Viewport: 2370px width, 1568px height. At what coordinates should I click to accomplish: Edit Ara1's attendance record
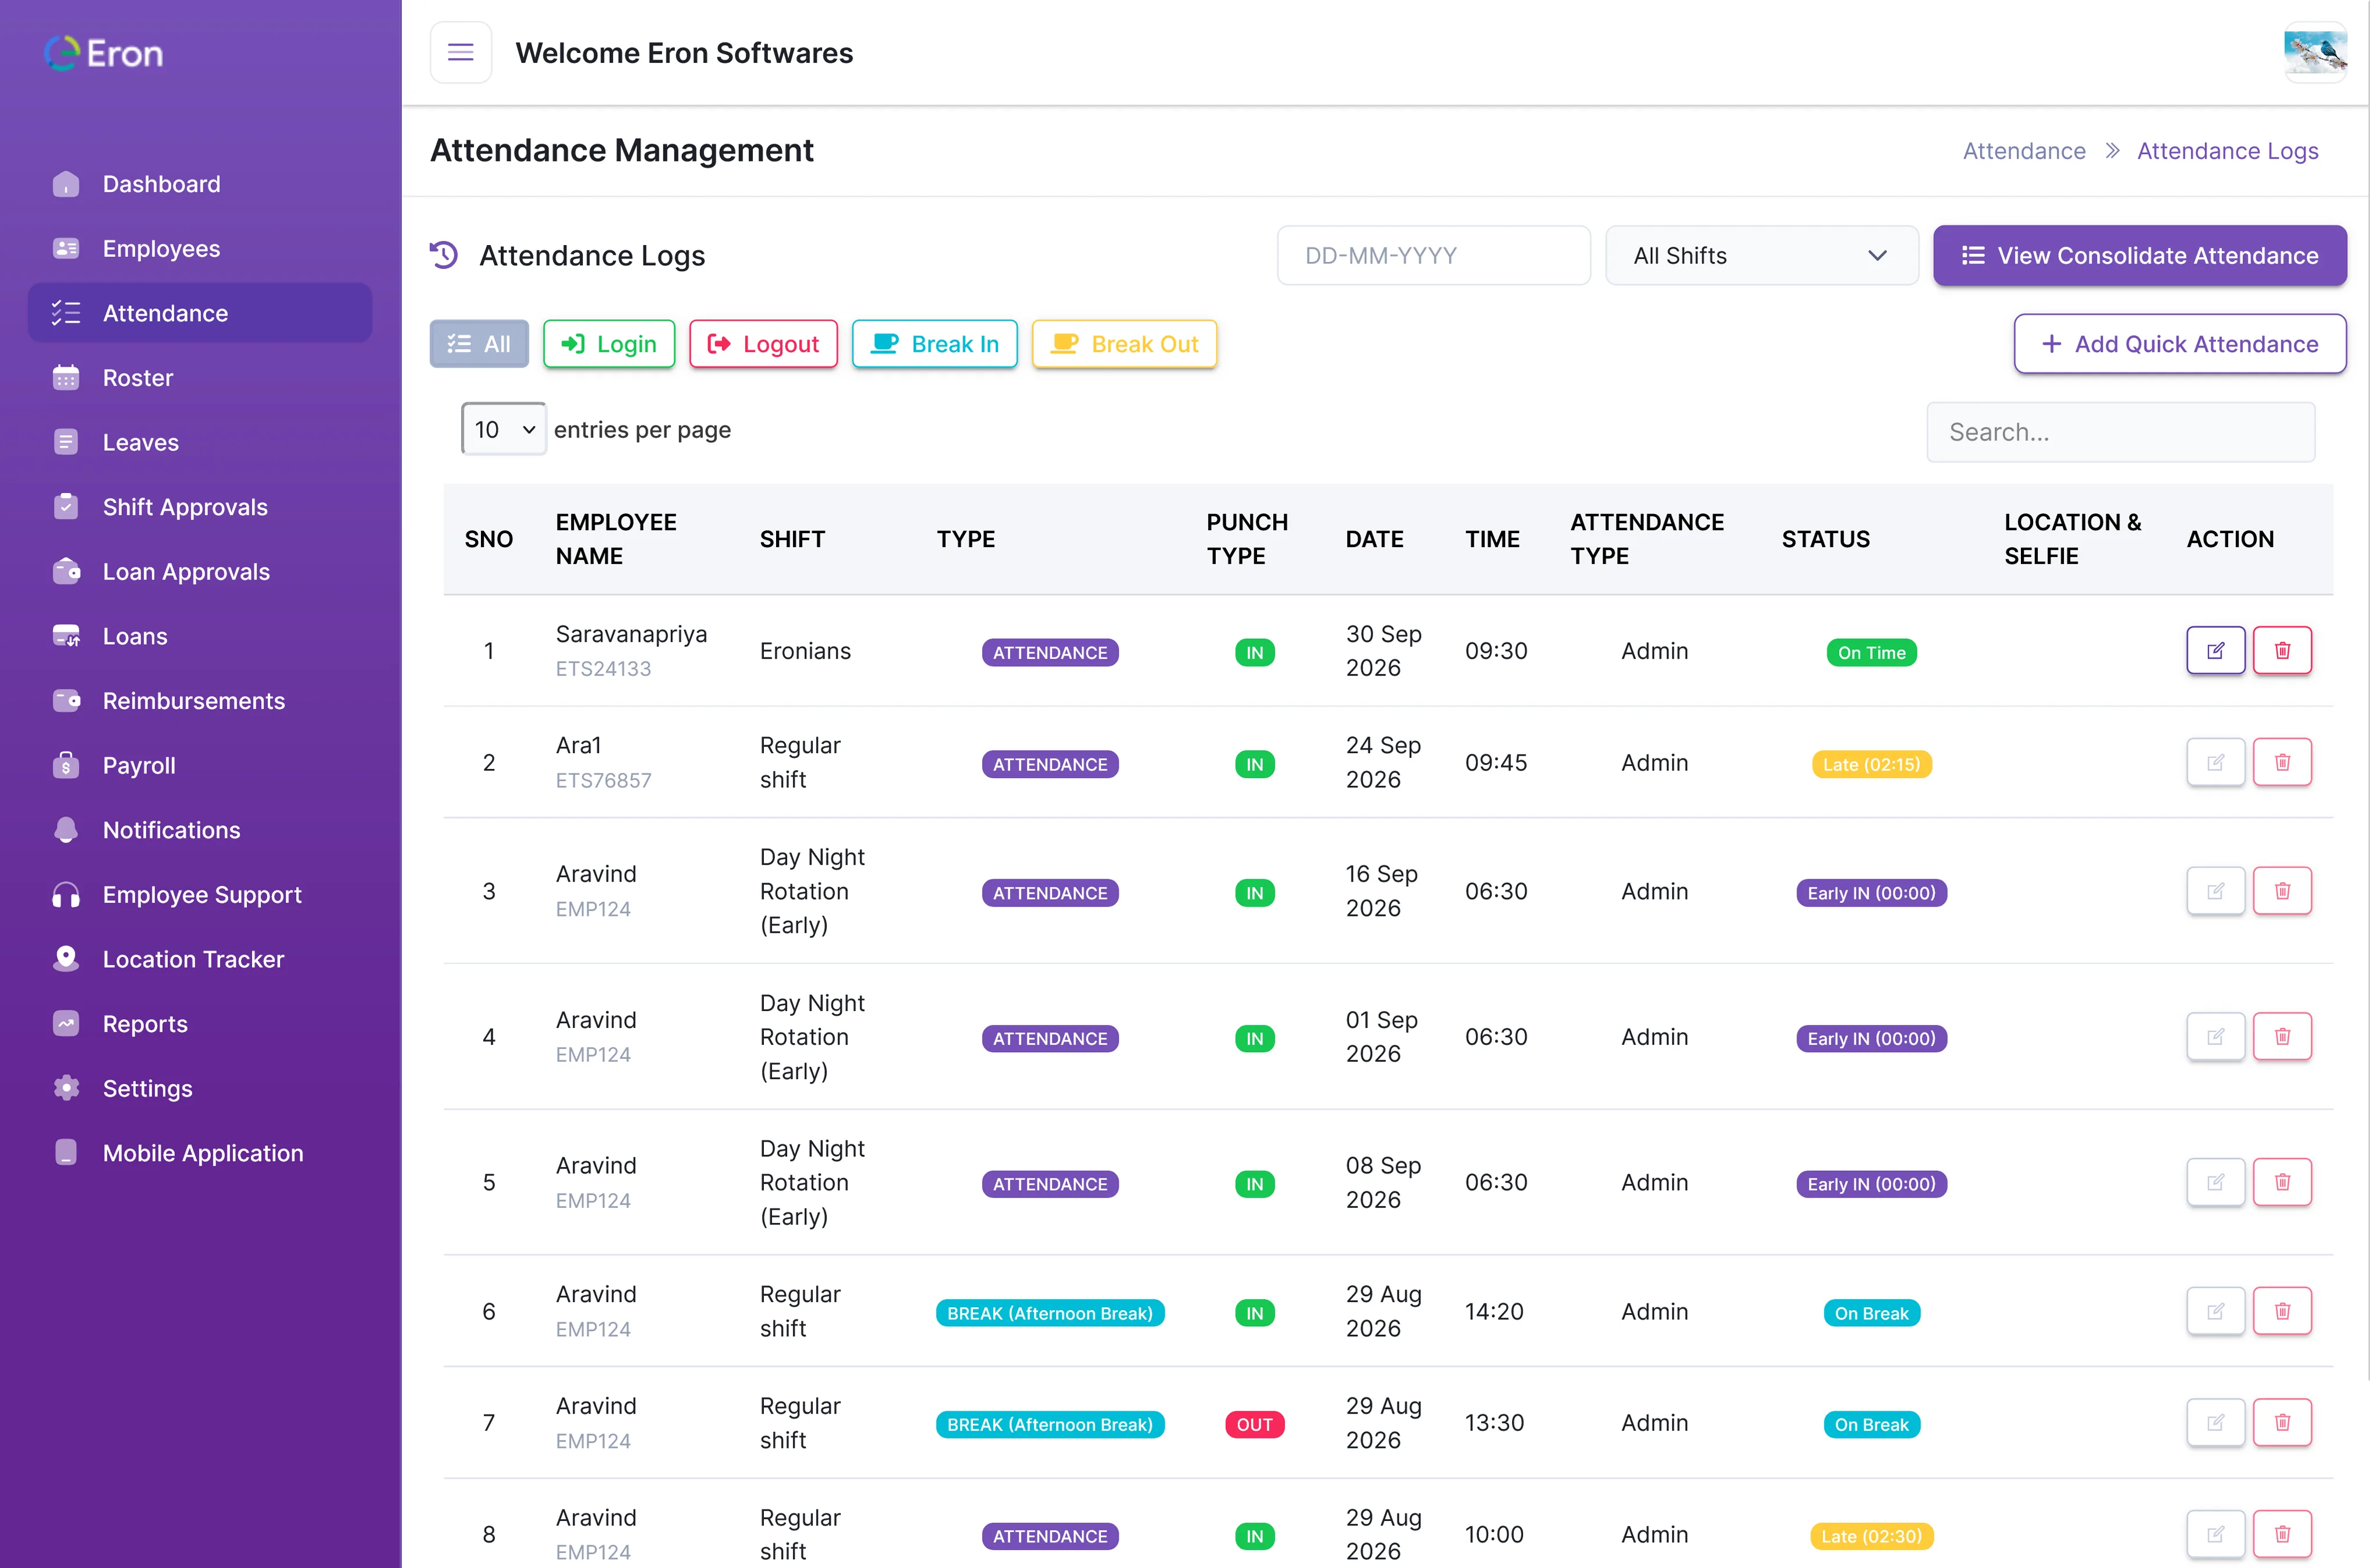coord(2215,763)
